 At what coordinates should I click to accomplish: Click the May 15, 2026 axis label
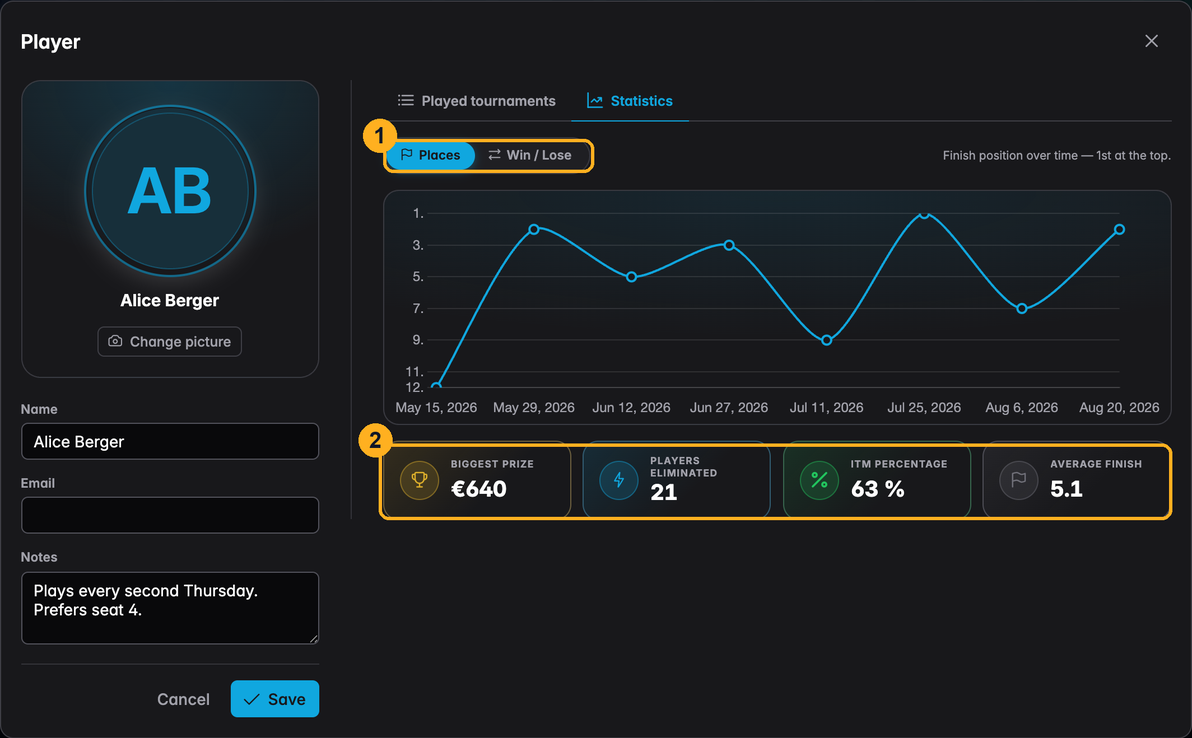tap(436, 407)
